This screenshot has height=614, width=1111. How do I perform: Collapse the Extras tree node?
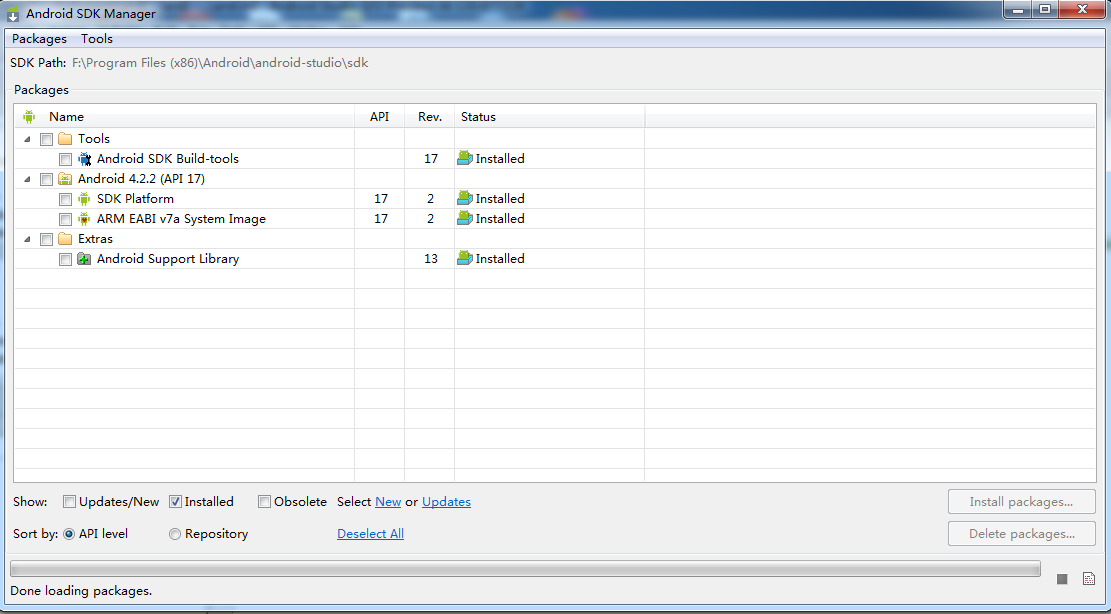coord(27,239)
